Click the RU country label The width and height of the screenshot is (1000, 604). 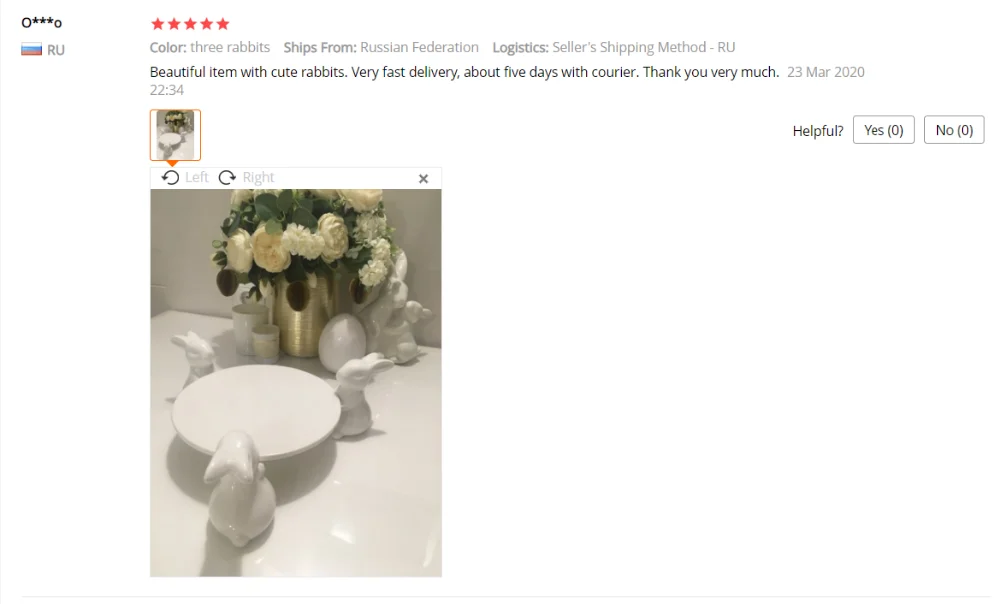[x=55, y=50]
